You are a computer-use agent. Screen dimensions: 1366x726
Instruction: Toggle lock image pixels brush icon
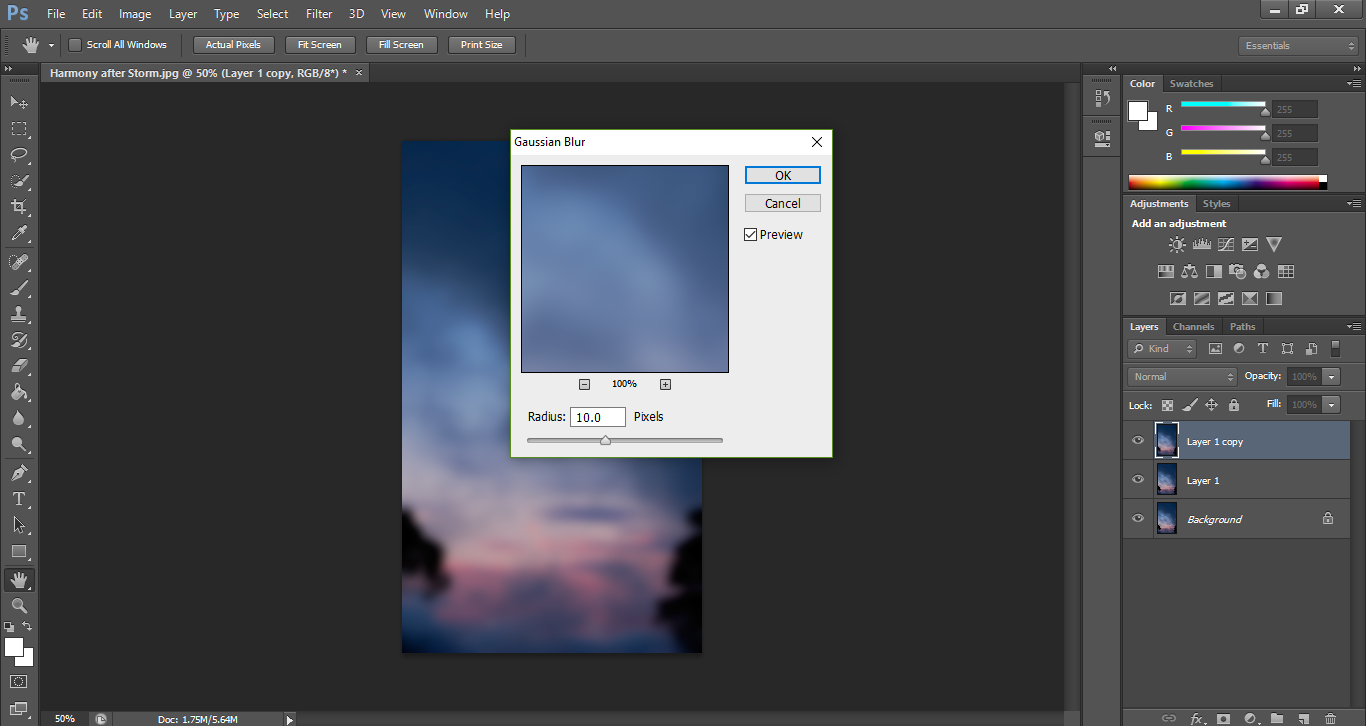coord(1189,405)
